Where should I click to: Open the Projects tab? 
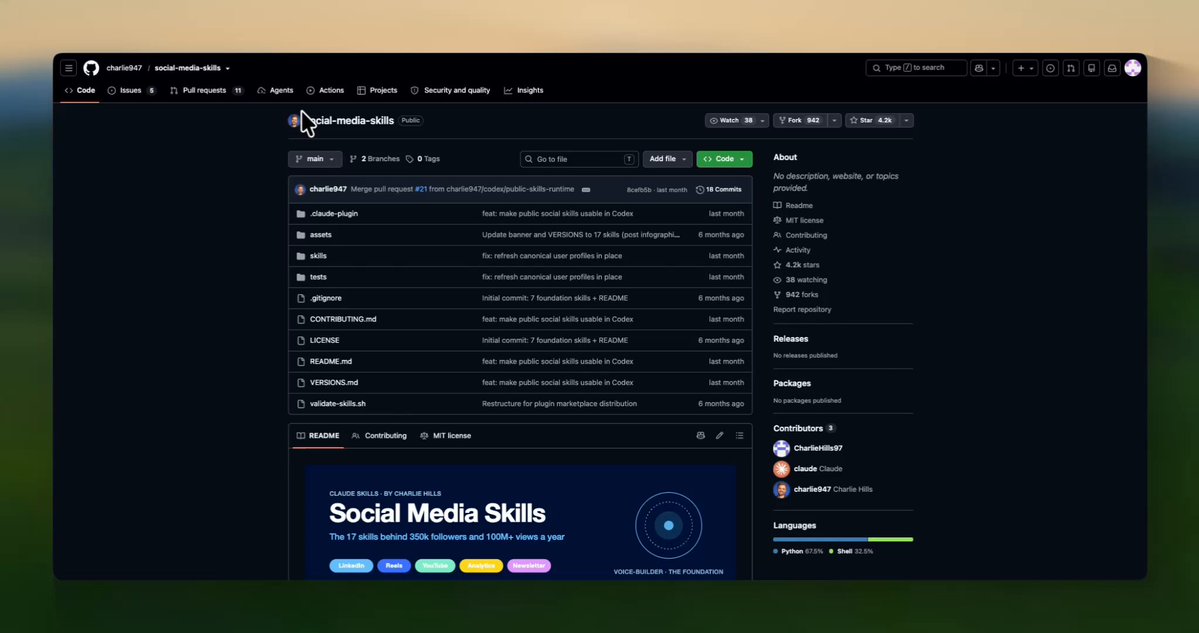tap(377, 90)
